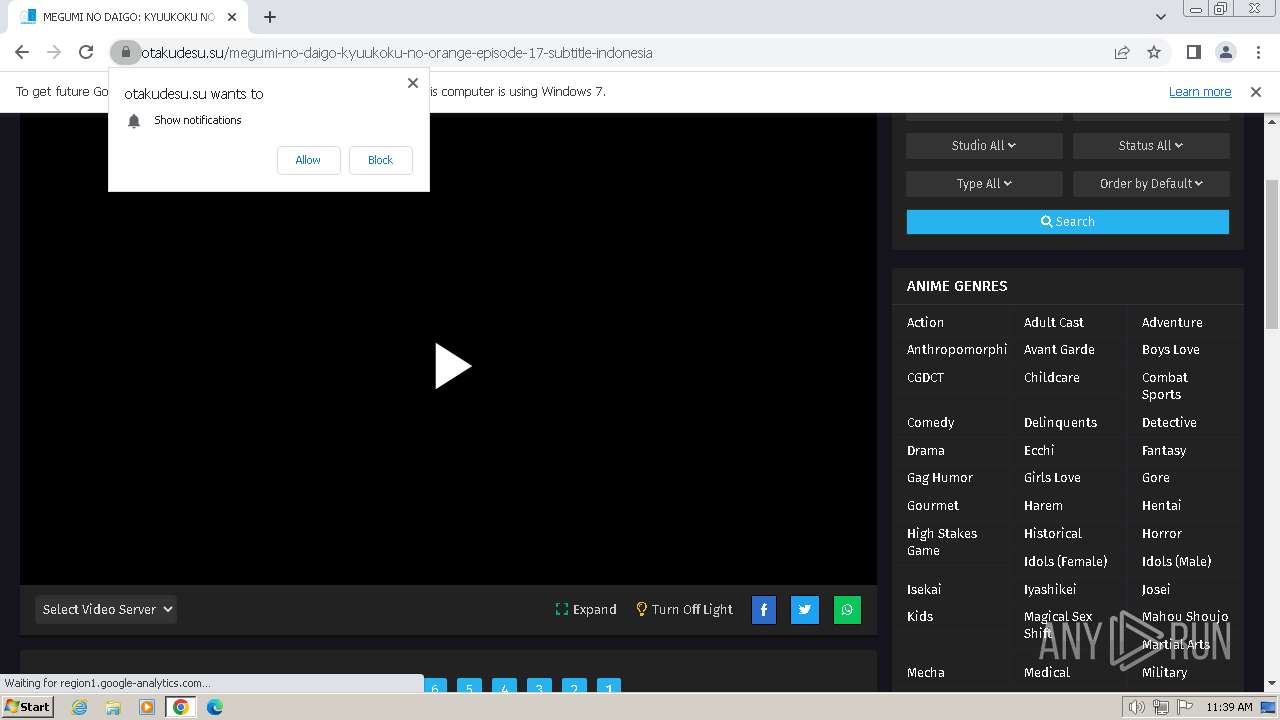Select the Comedy genre
The height and width of the screenshot is (720, 1280).
click(931, 422)
